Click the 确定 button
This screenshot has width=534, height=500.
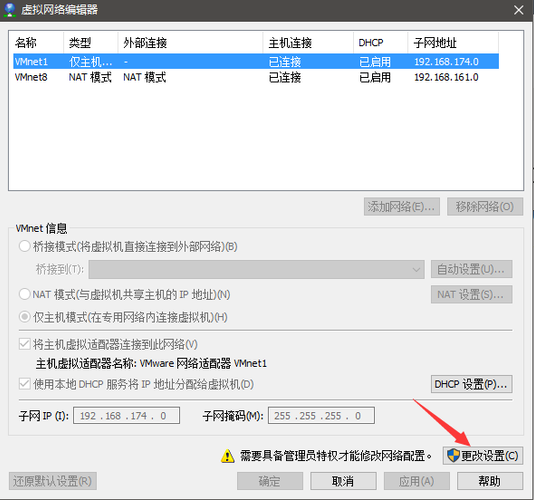tap(270, 481)
